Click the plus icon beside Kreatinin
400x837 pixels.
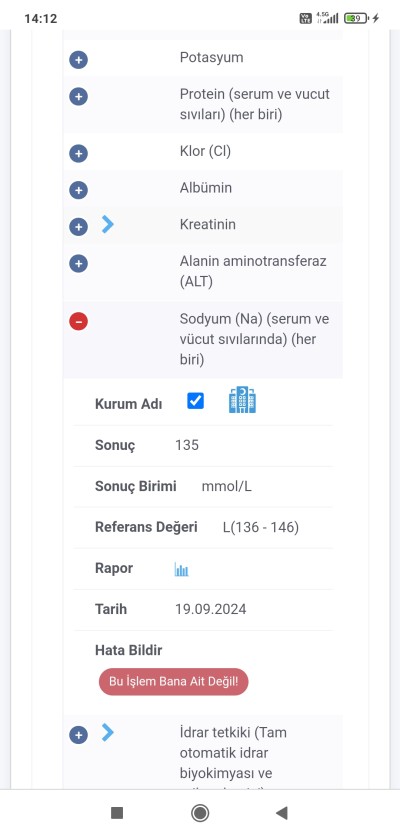[79, 227]
